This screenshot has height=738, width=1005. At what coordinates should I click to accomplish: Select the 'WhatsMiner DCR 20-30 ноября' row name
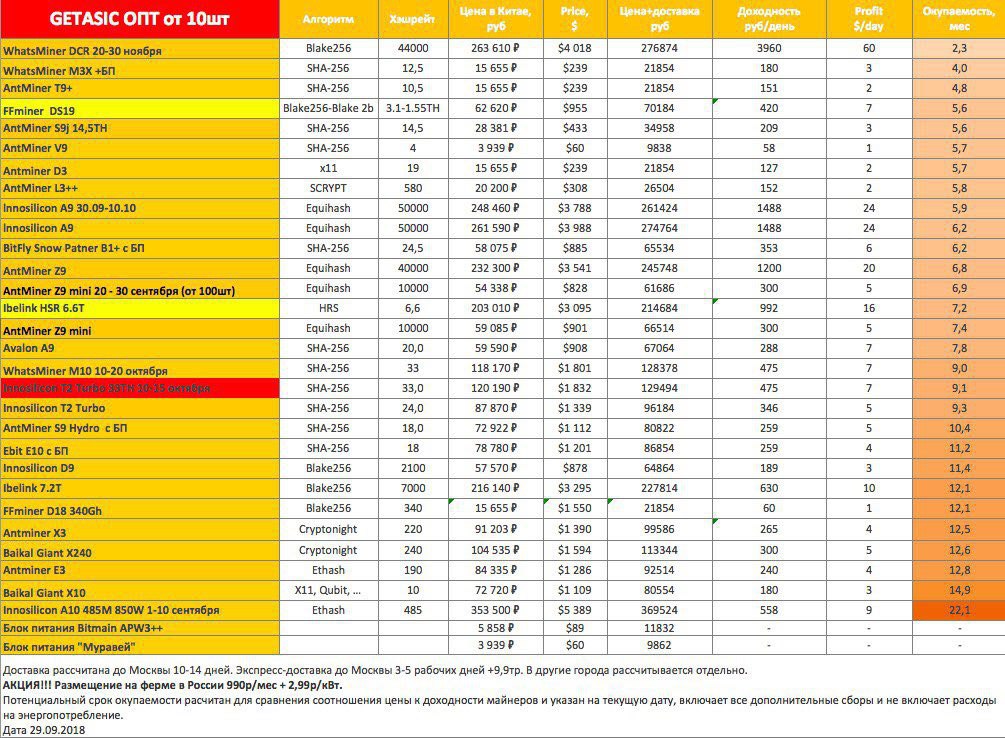tap(140, 49)
